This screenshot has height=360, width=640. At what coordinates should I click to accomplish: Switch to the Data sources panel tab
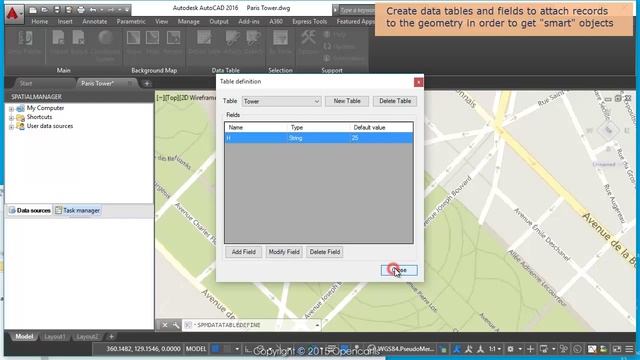pos(30,210)
